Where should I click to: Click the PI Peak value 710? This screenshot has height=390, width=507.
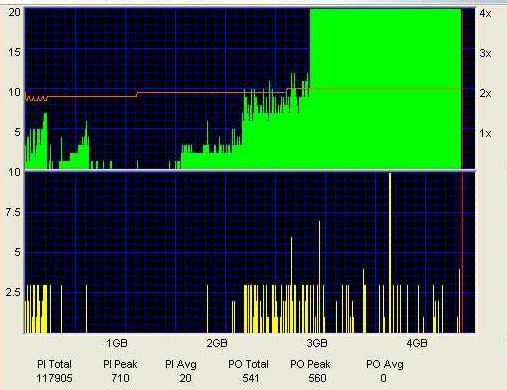point(120,378)
